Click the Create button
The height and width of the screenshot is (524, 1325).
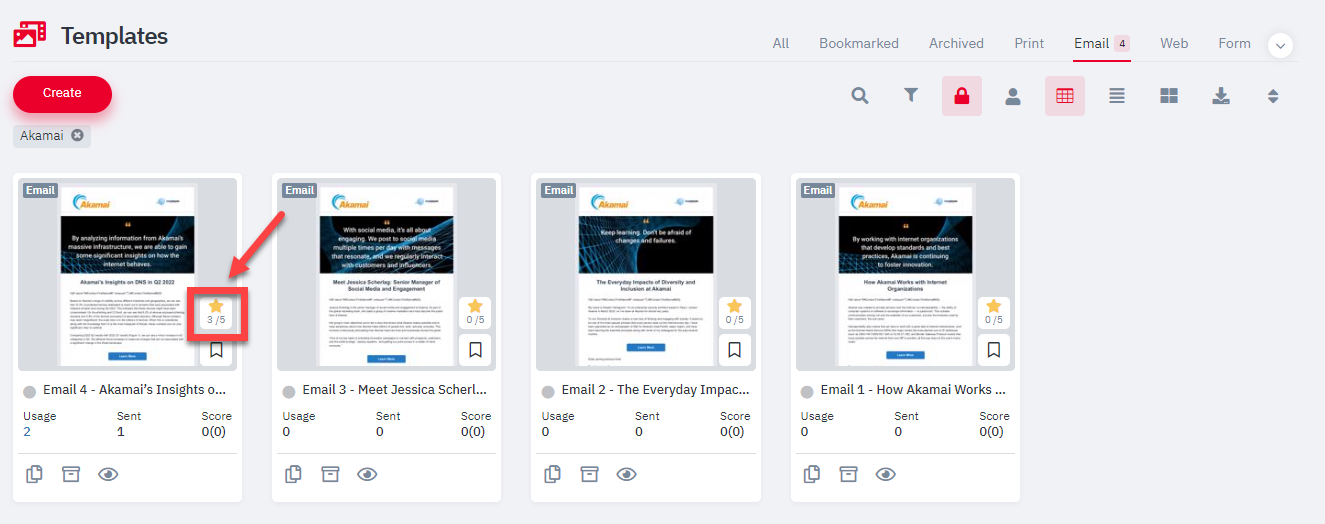[x=62, y=93]
